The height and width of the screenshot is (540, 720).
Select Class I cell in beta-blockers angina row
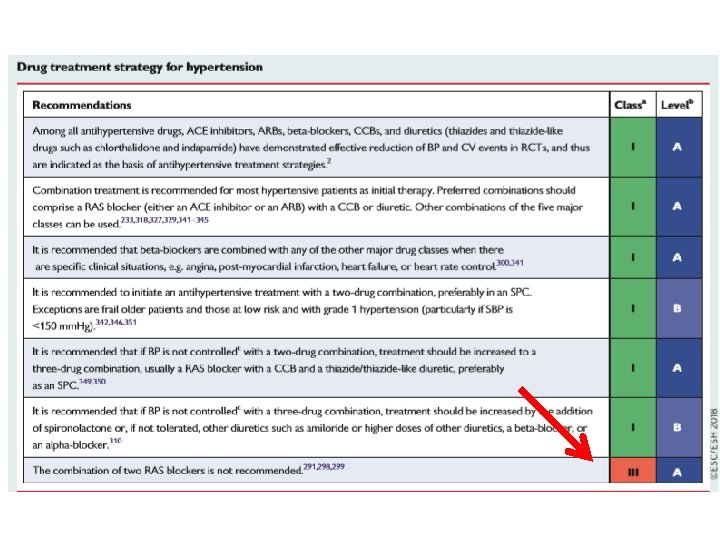point(633,258)
